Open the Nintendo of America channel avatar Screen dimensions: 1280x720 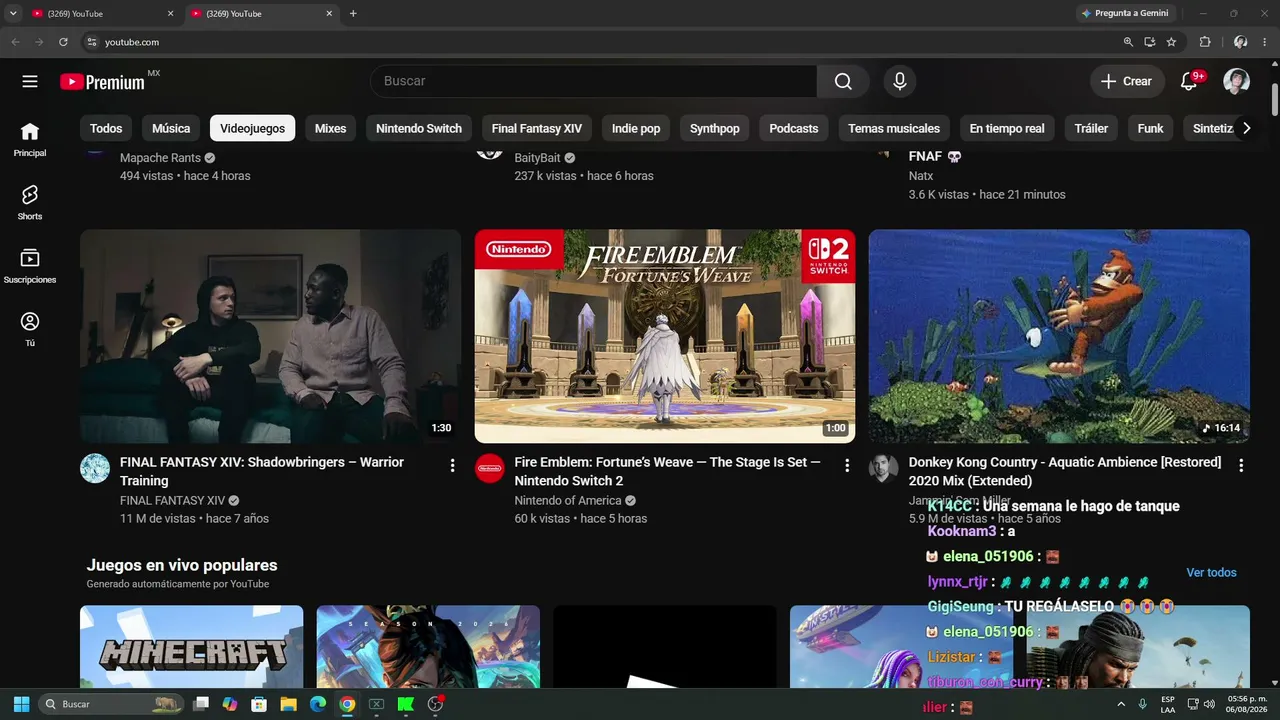(x=489, y=468)
